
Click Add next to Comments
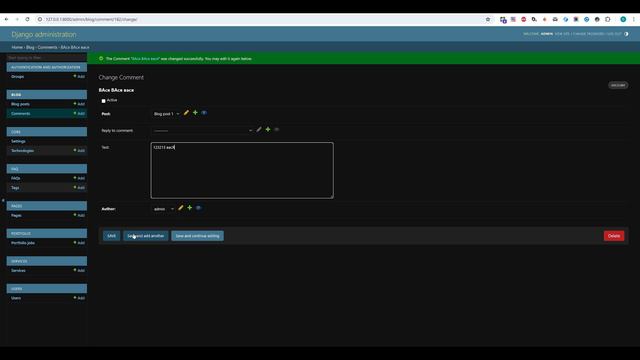click(79, 113)
